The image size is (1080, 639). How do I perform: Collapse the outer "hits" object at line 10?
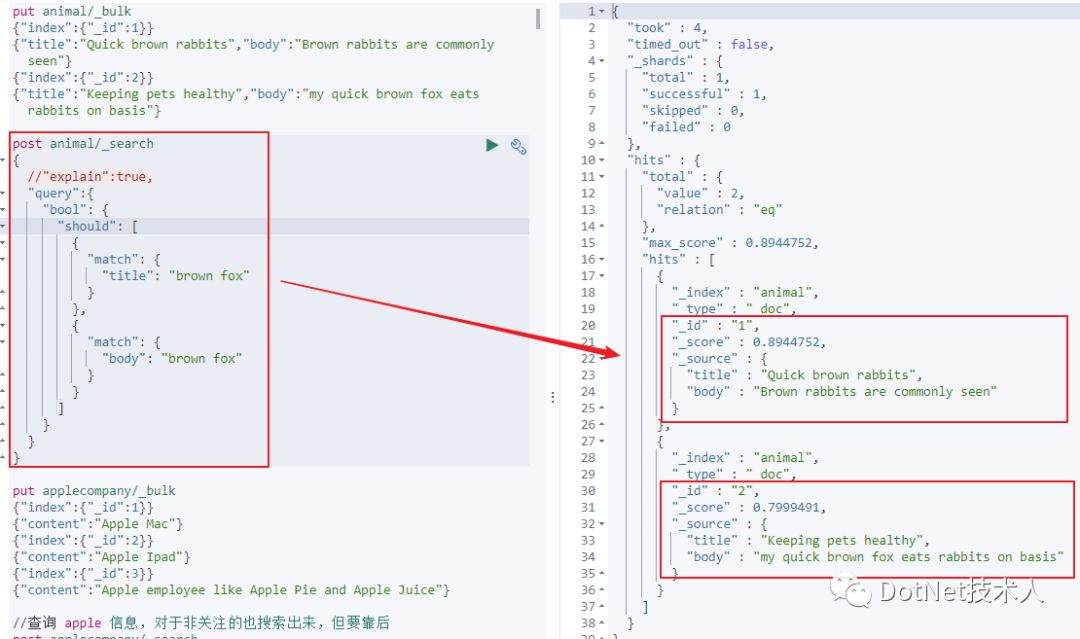click(602, 160)
